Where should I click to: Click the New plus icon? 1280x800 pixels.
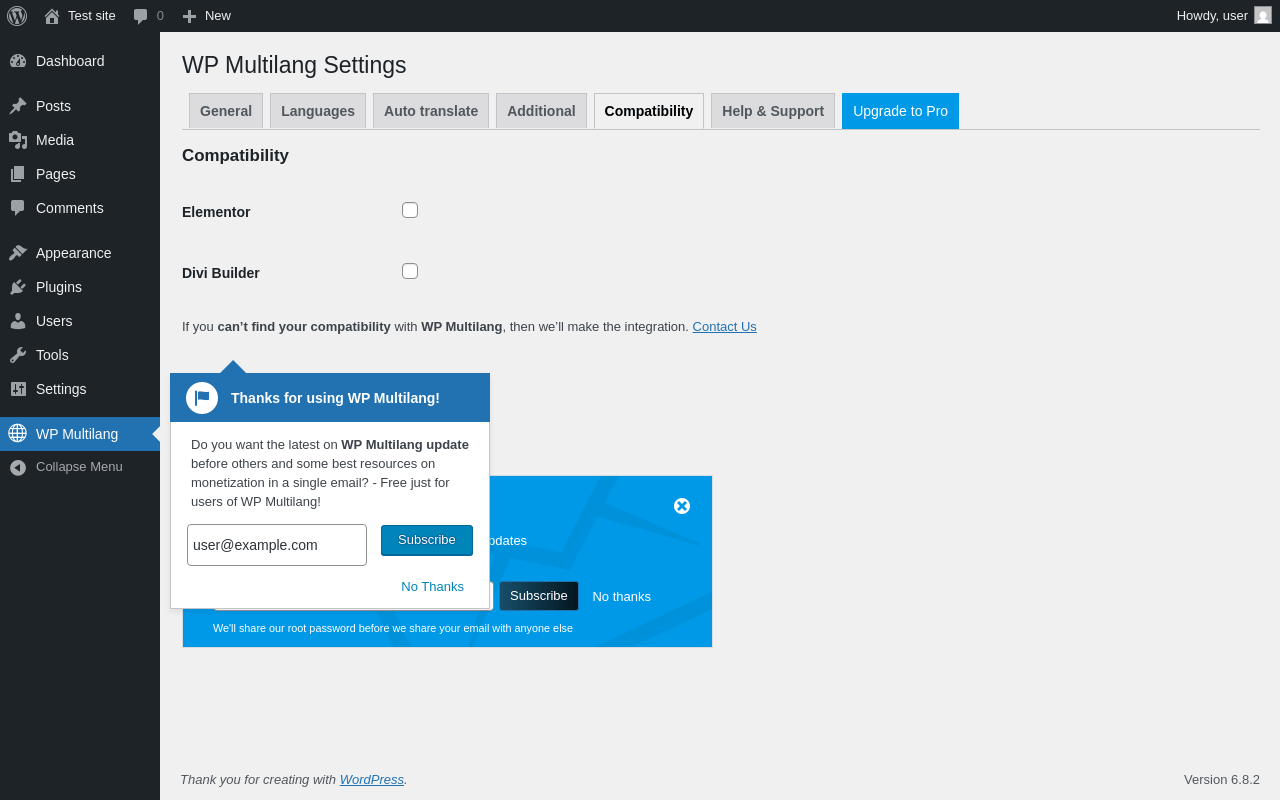click(x=189, y=16)
